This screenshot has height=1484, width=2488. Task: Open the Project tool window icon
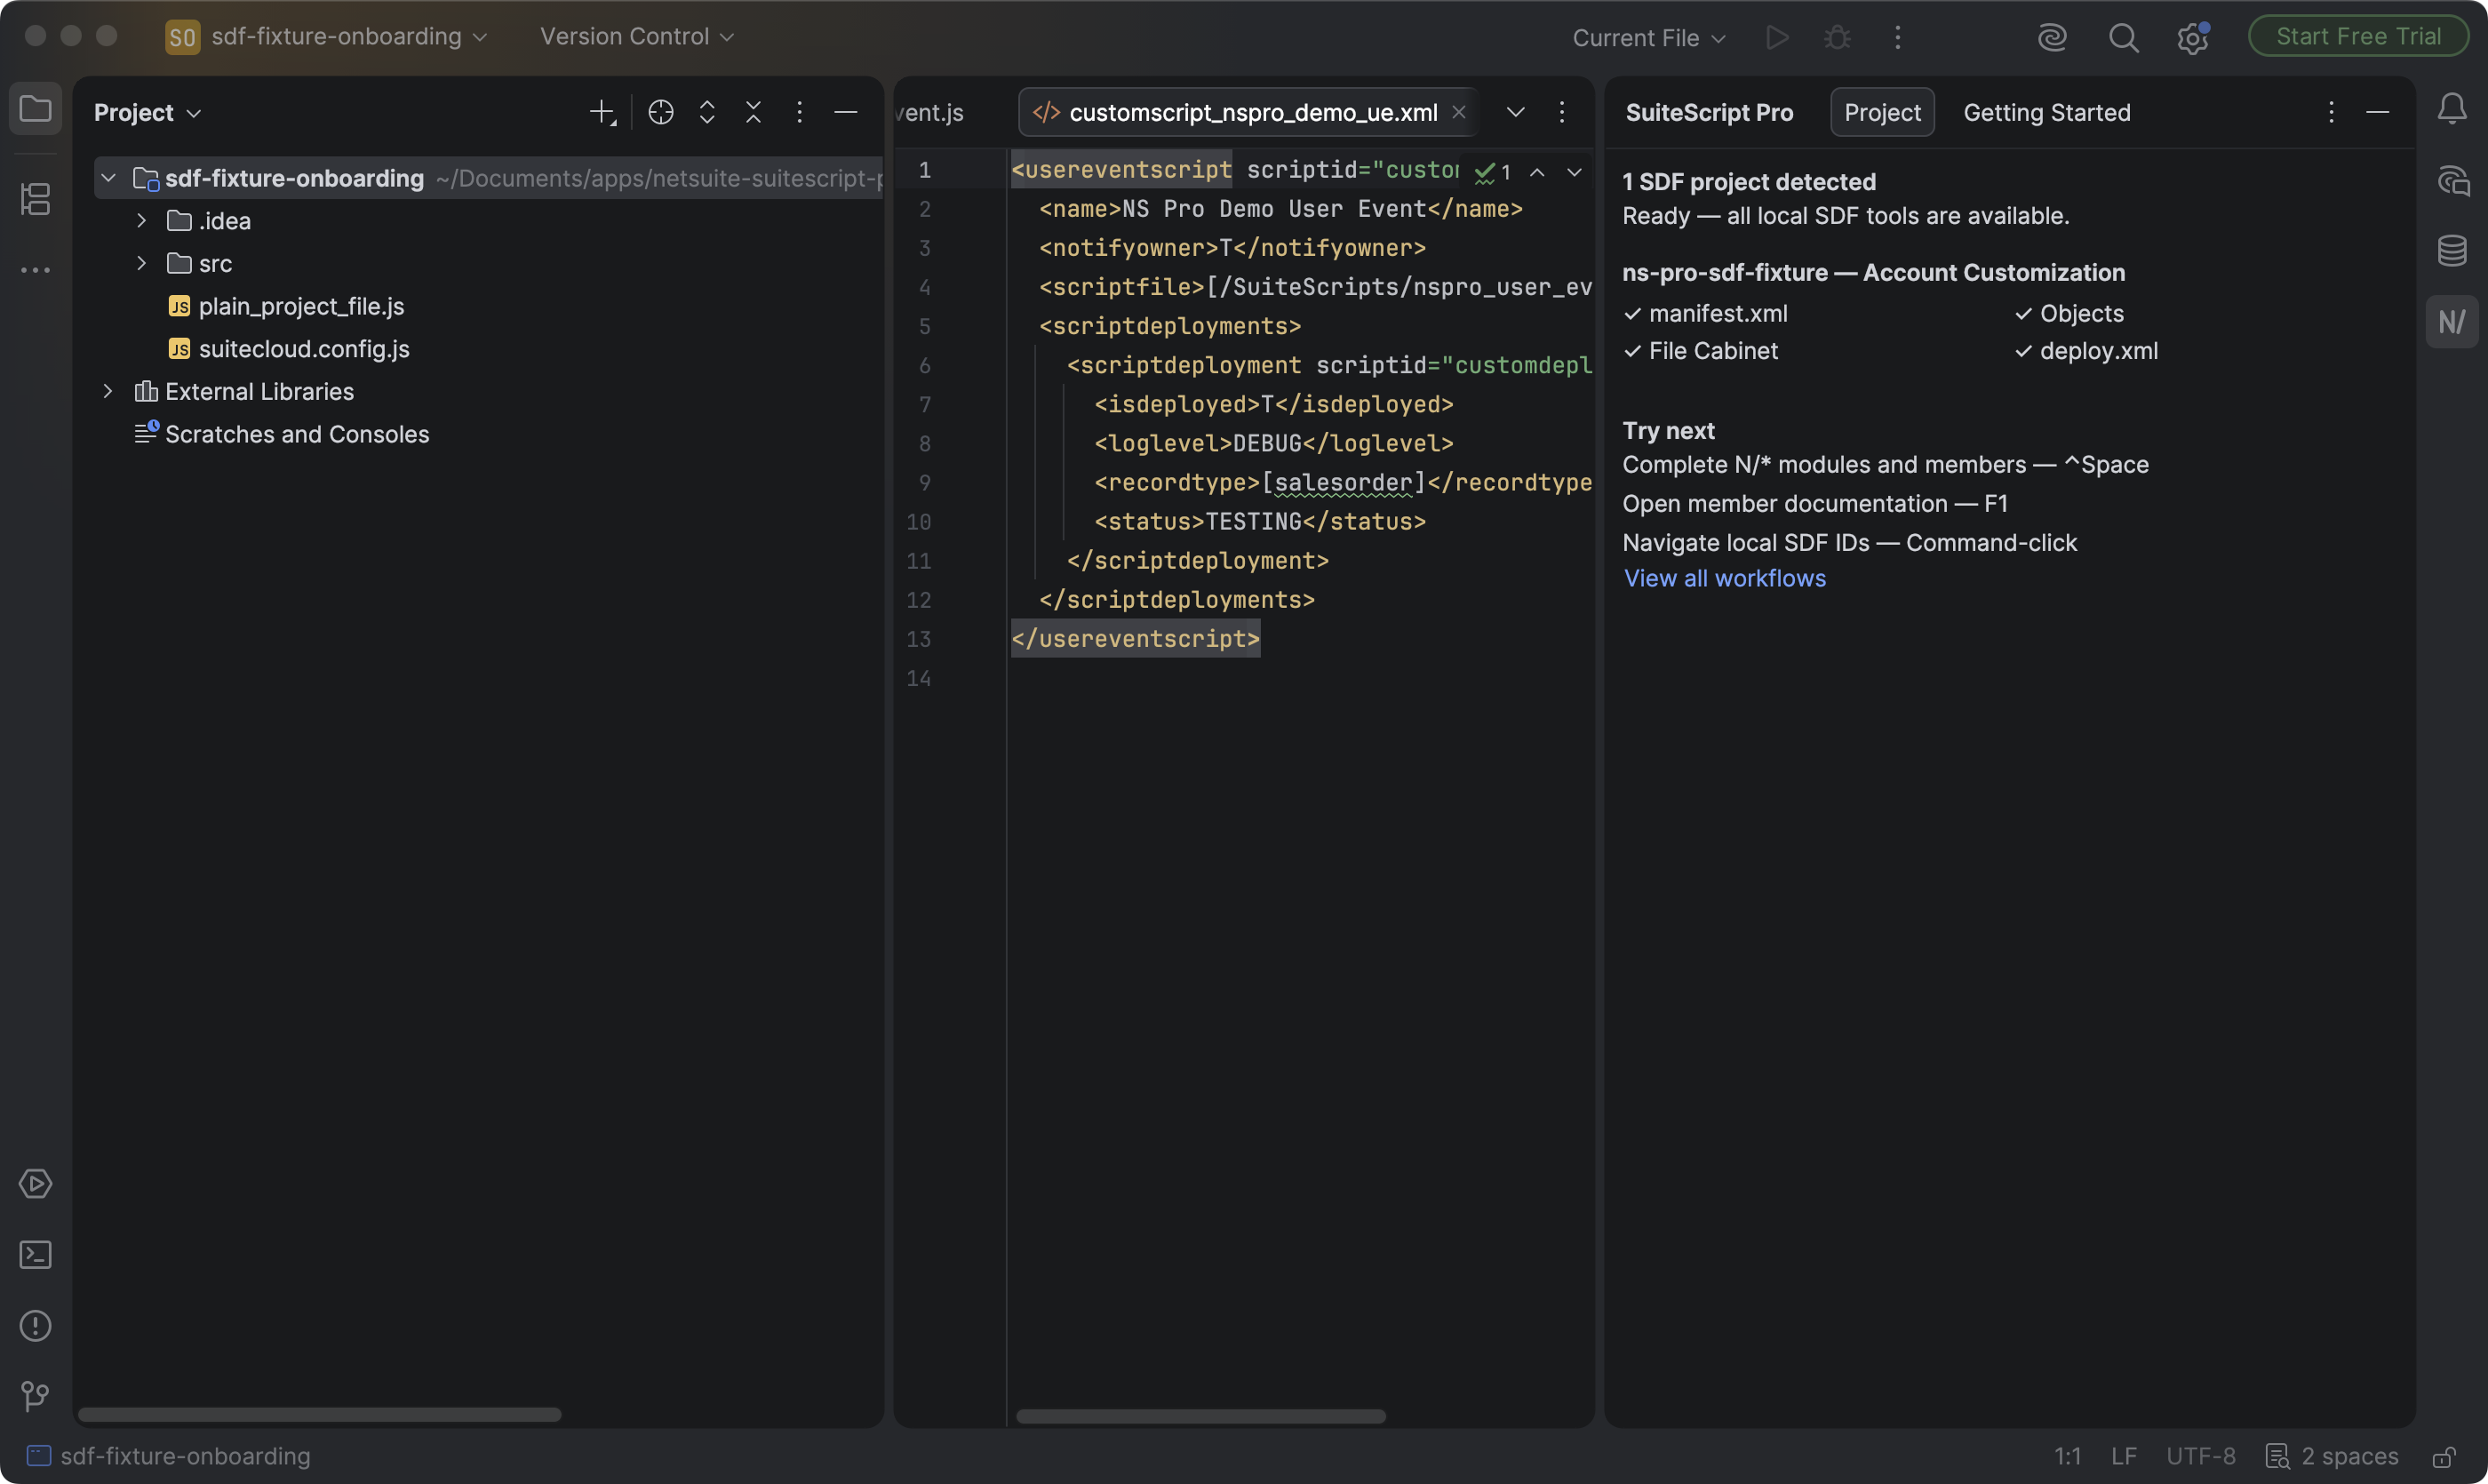[36, 108]
